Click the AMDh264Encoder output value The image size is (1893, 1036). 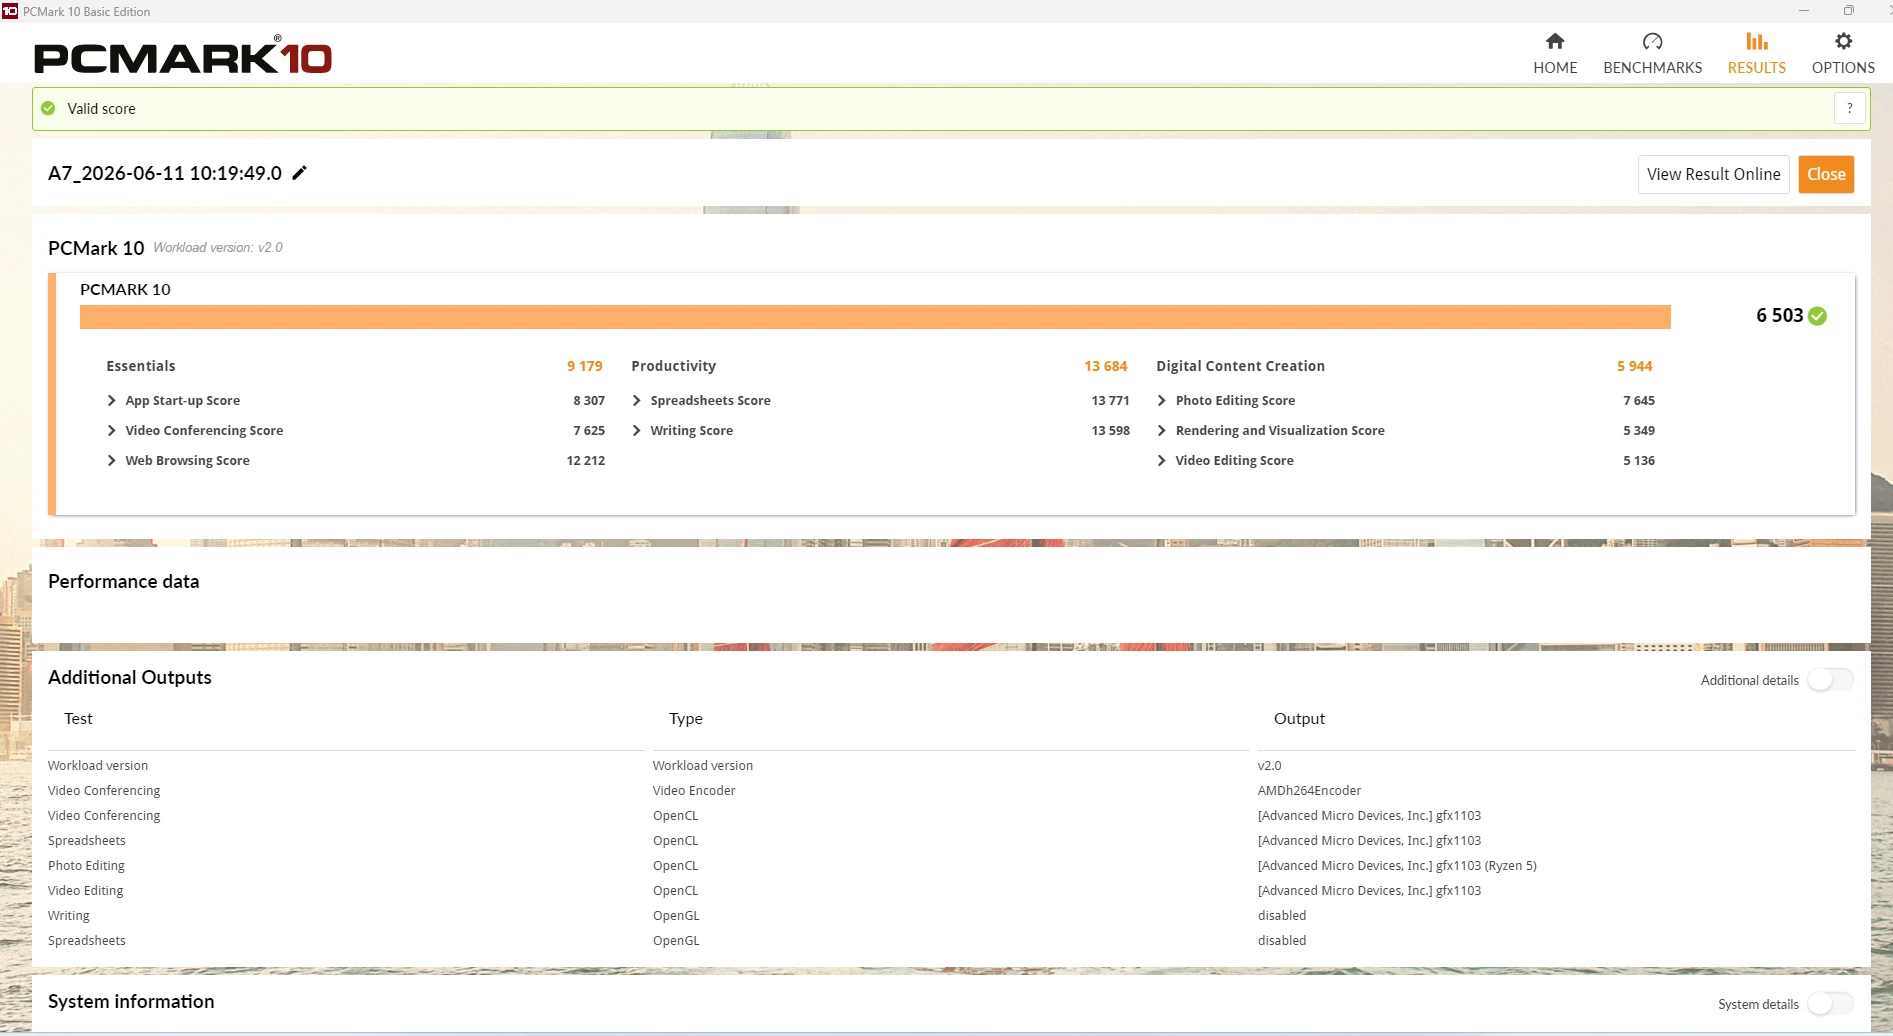click(x=1309, y=791)
